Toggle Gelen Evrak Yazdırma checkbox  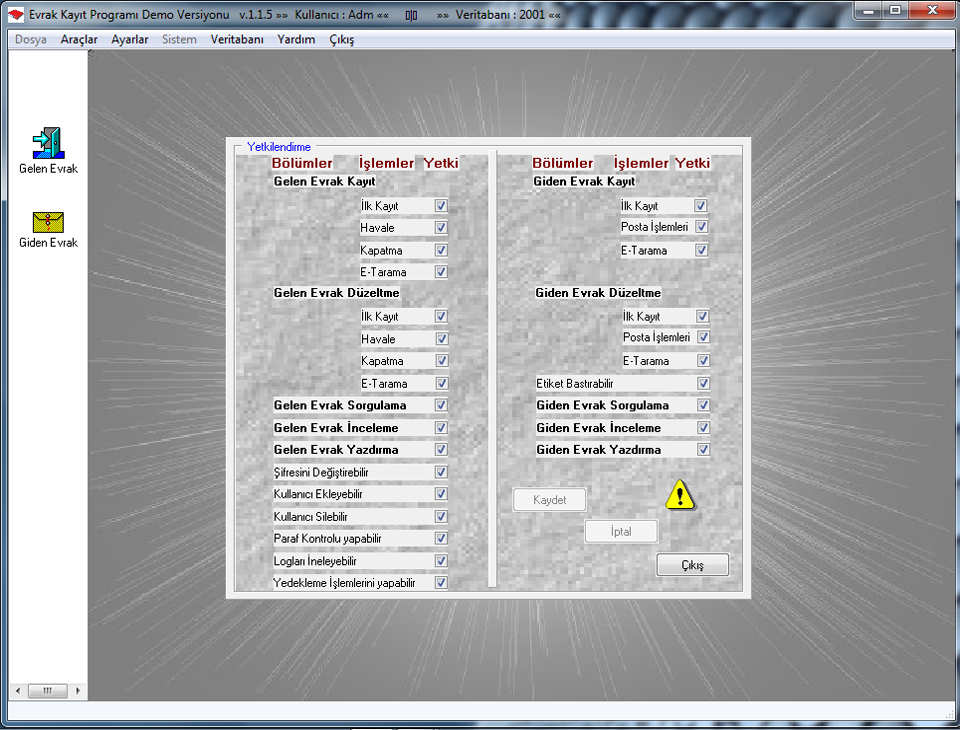[x=441, y=450]
